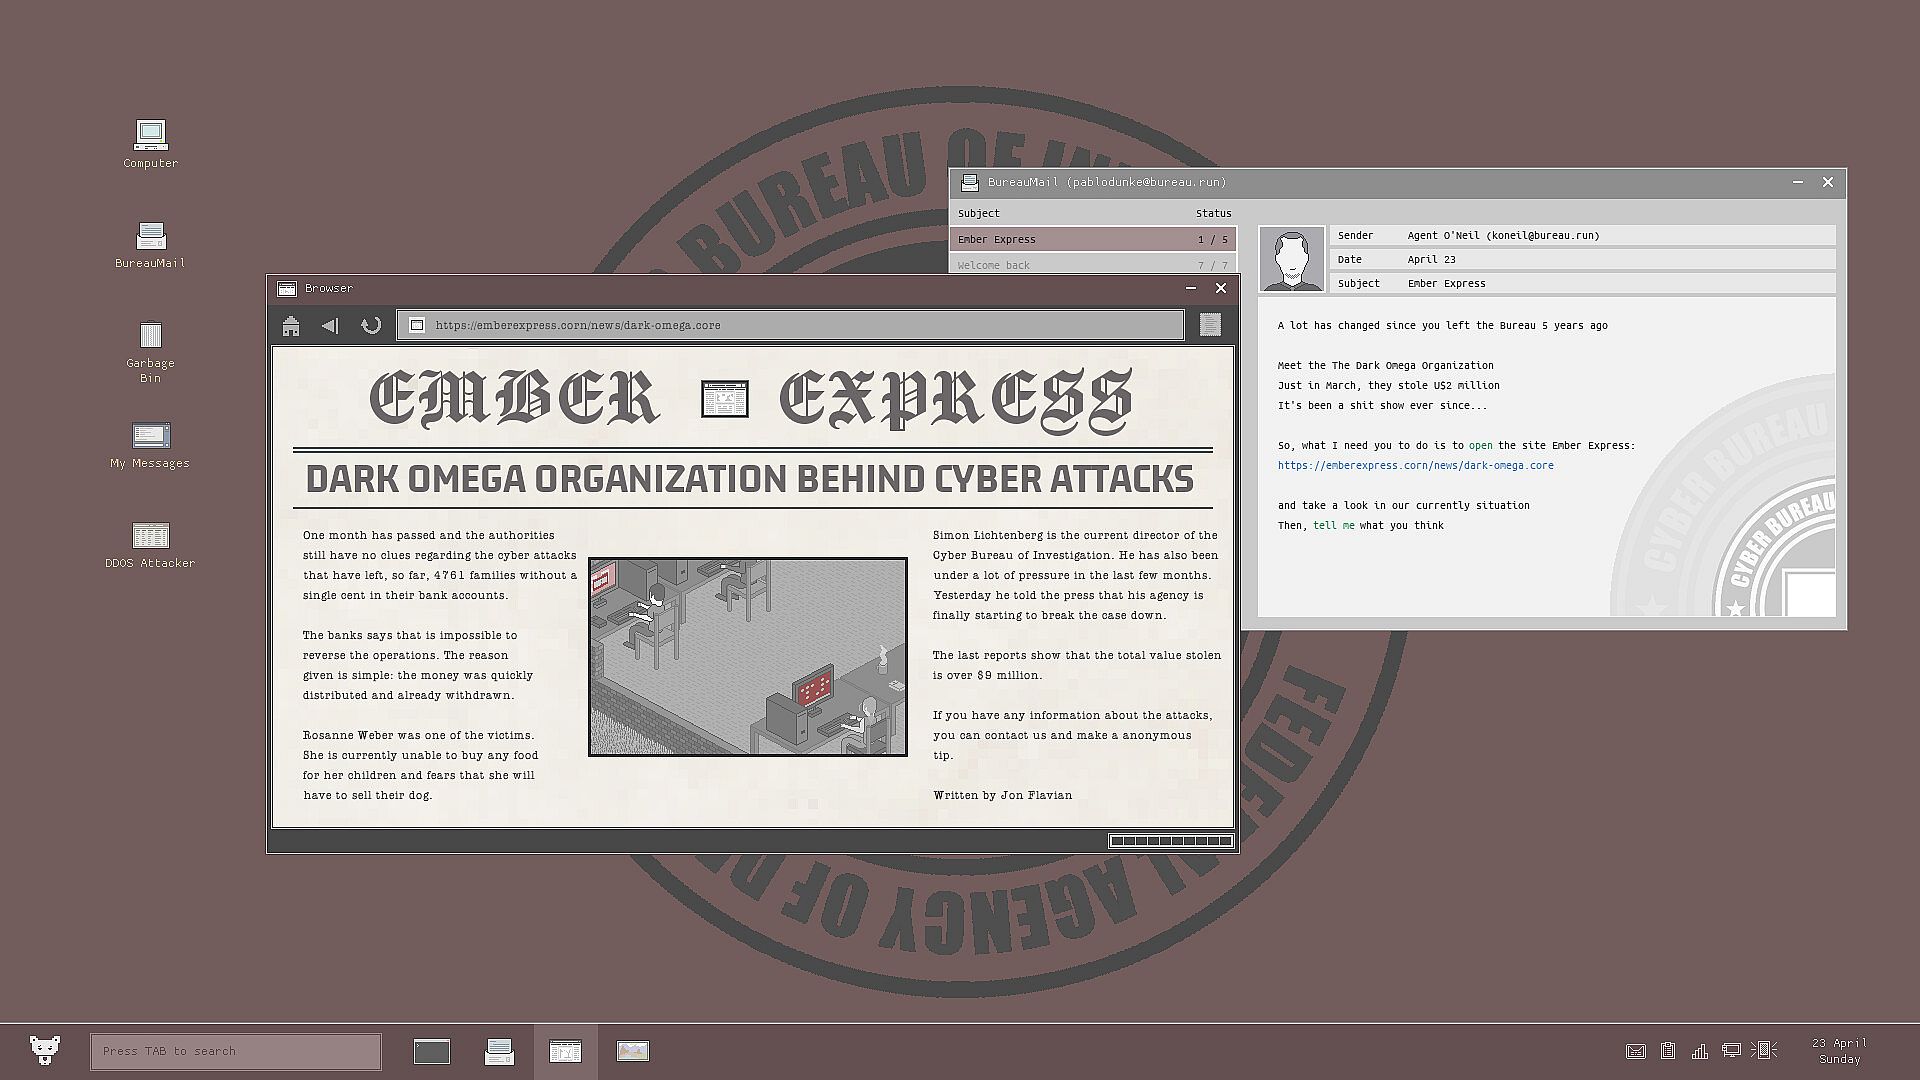Select the Welcome back email

[1092, 265]
